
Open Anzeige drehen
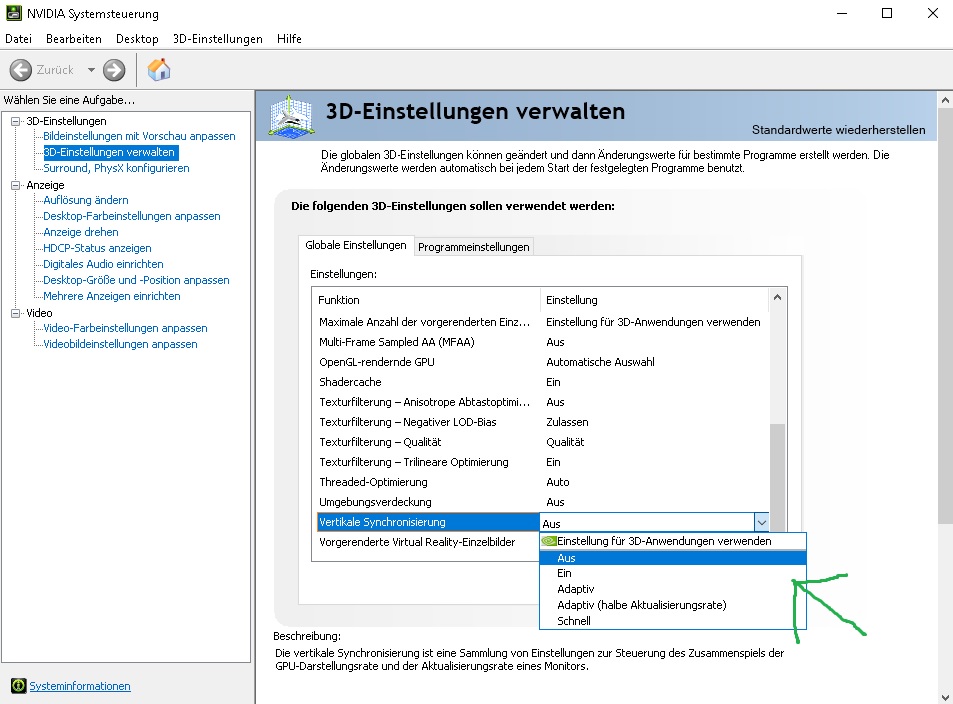click(x=81, y=232)
